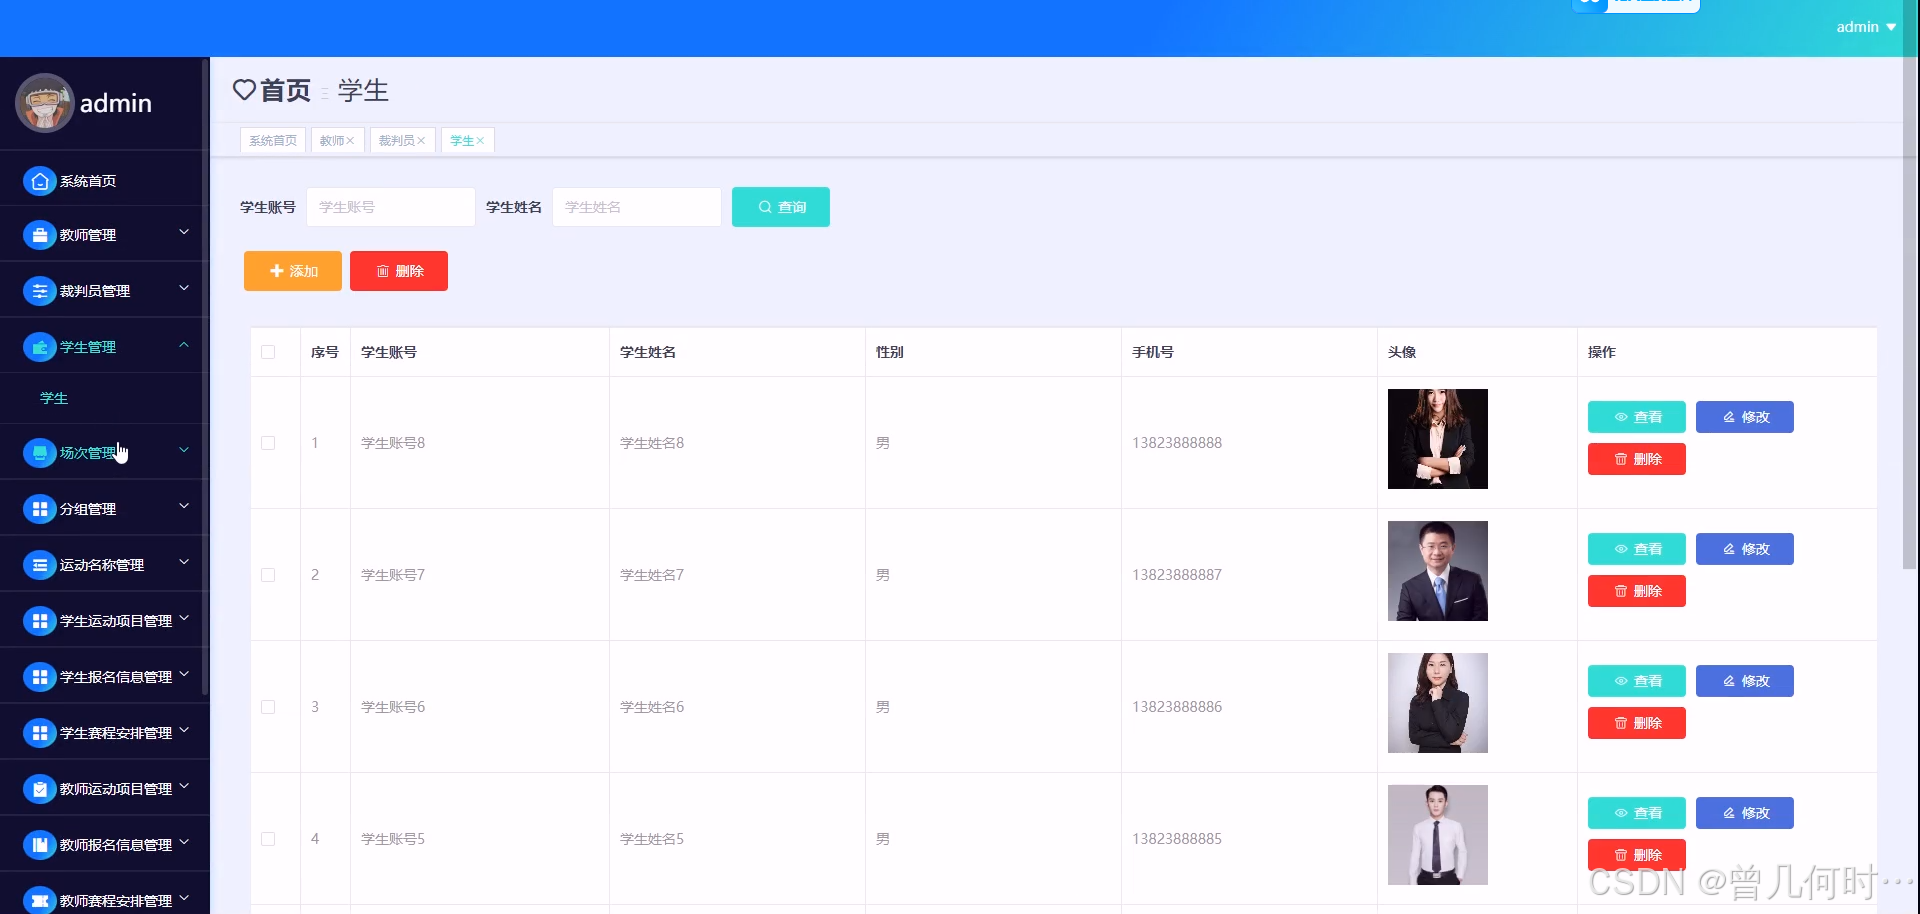The height and width of the screenshot is (914, 1920).
Task: Expand the 运动名称管理 menu chevron
Action: [x=184, y=562]
